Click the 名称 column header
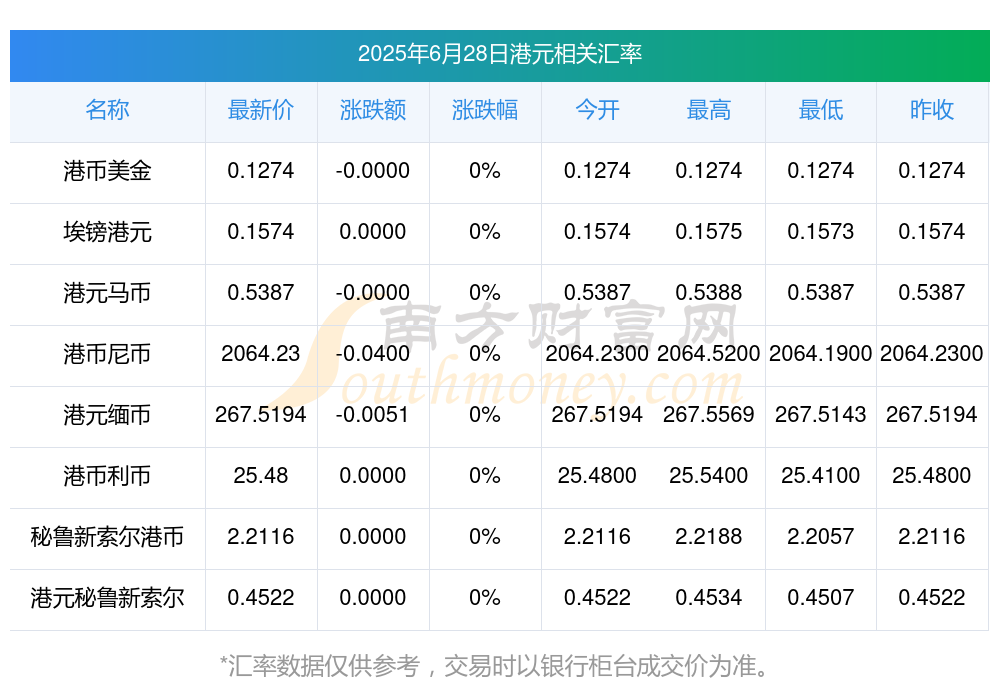 107,110
